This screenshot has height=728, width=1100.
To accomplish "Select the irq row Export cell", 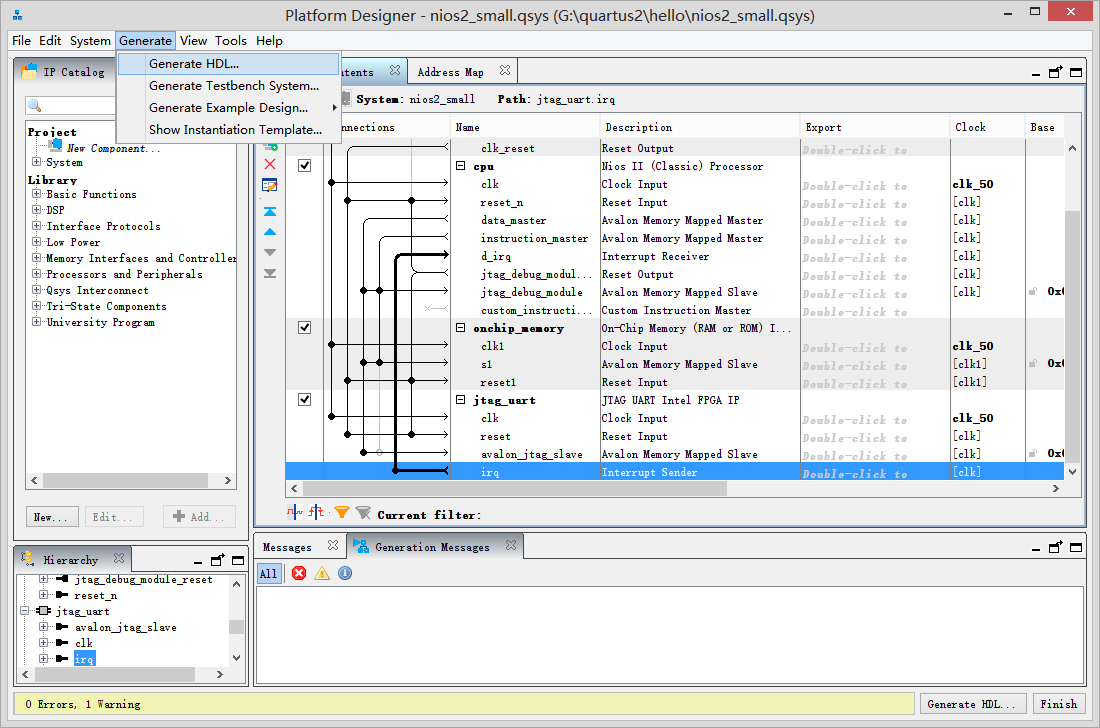I will pos(874,473).
